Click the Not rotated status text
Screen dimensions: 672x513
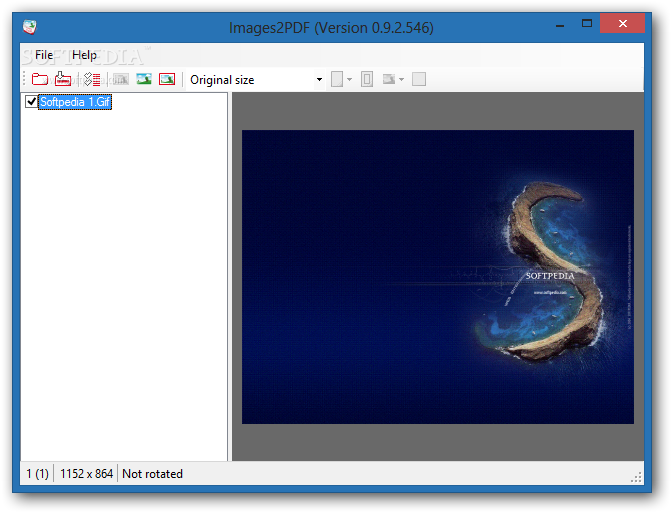(x=153, y=474)
